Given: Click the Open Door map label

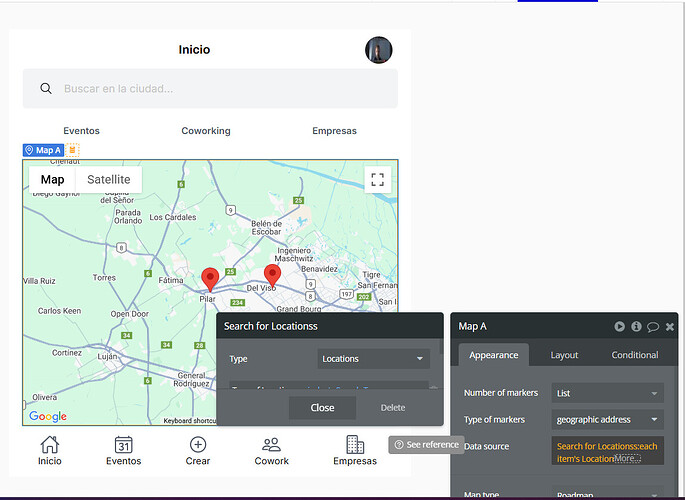Looking at the screenshot, I should pyautogui.click(x=130, y=314).
